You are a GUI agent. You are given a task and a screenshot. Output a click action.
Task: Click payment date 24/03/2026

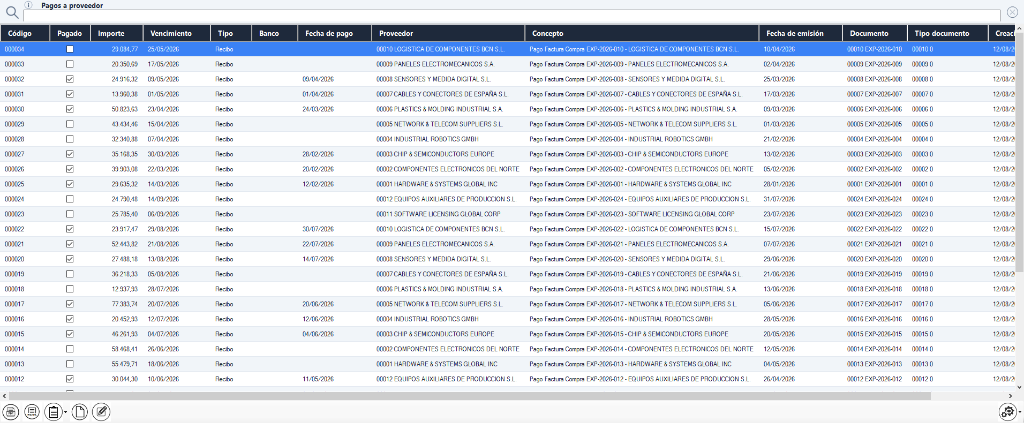coord(318,109)
